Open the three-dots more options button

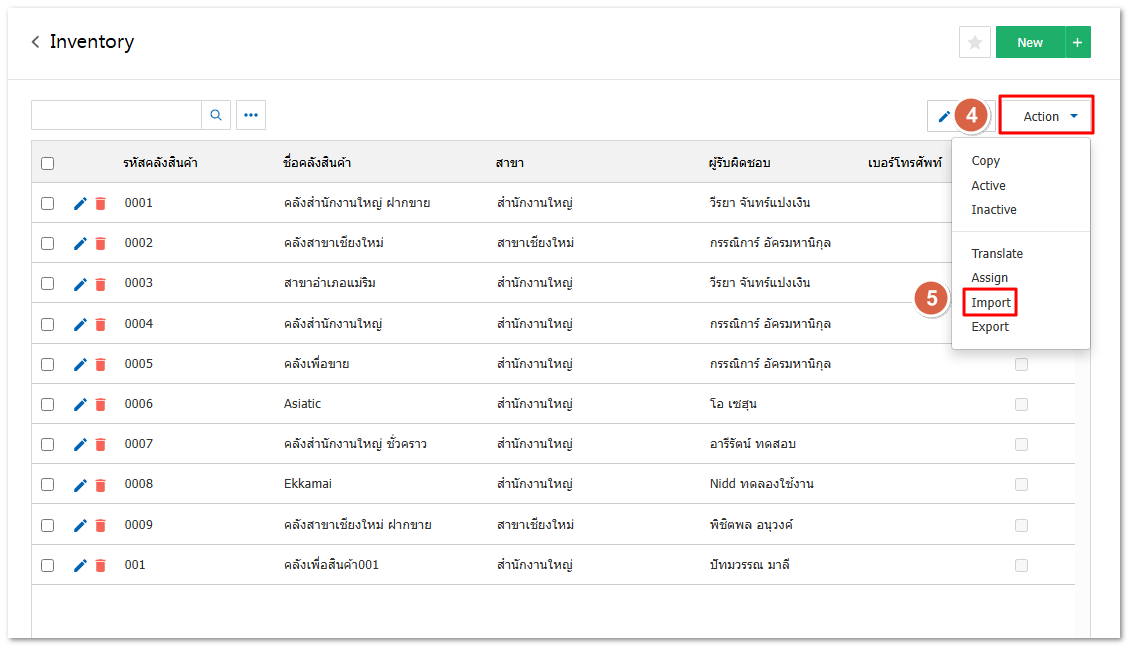(x=251, y=115)
